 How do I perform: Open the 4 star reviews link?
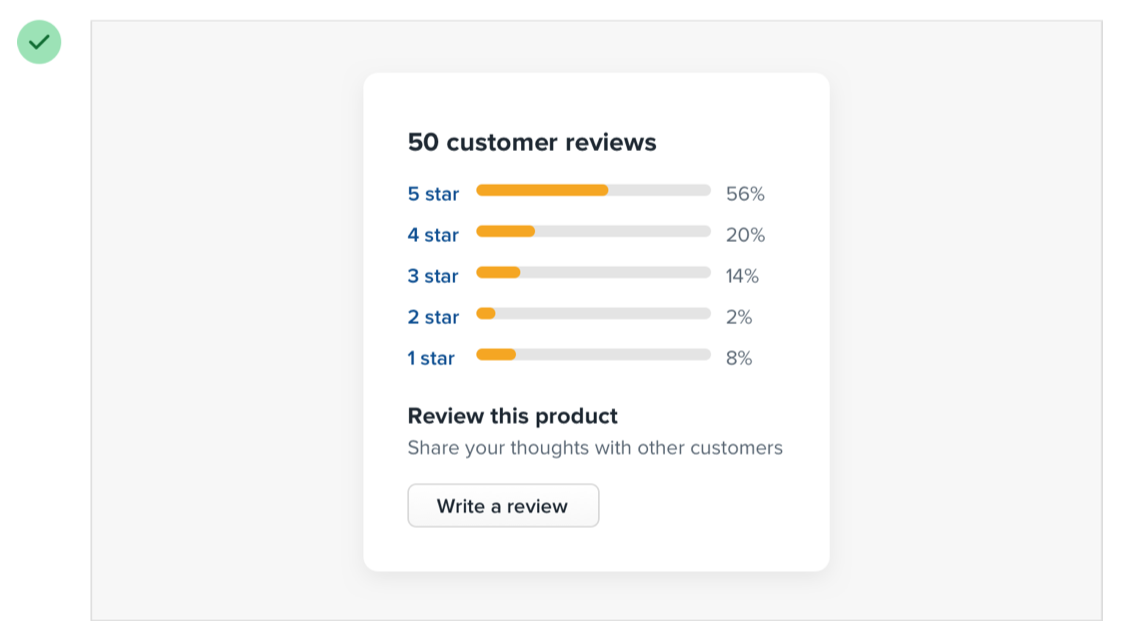tap(433, 235)
